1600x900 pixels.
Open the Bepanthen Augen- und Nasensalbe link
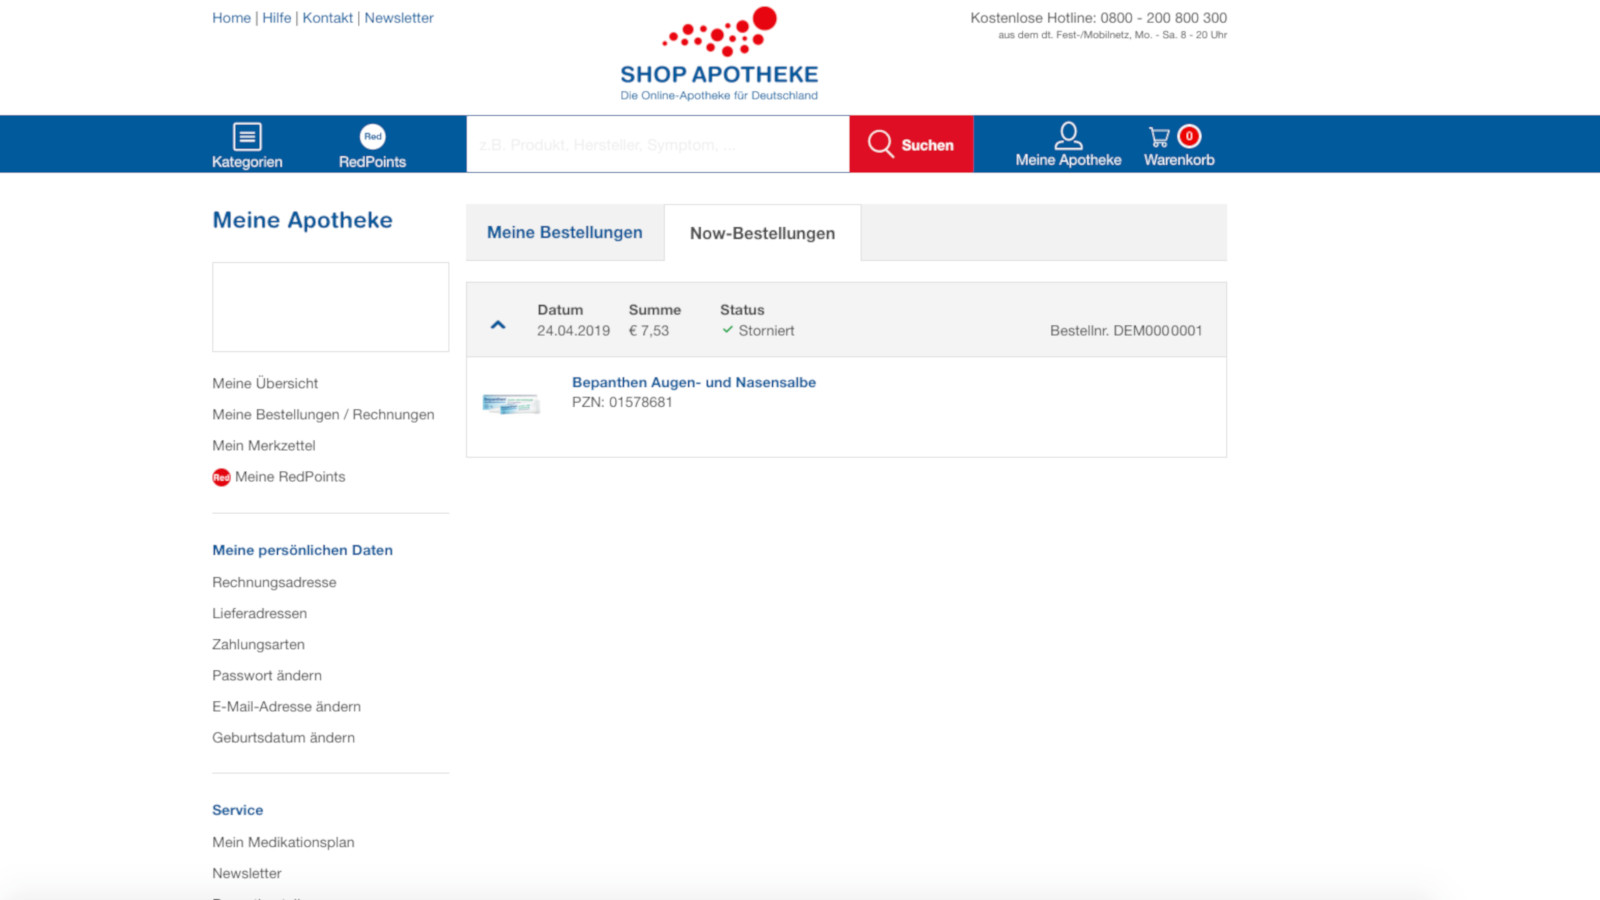(693, 382)
